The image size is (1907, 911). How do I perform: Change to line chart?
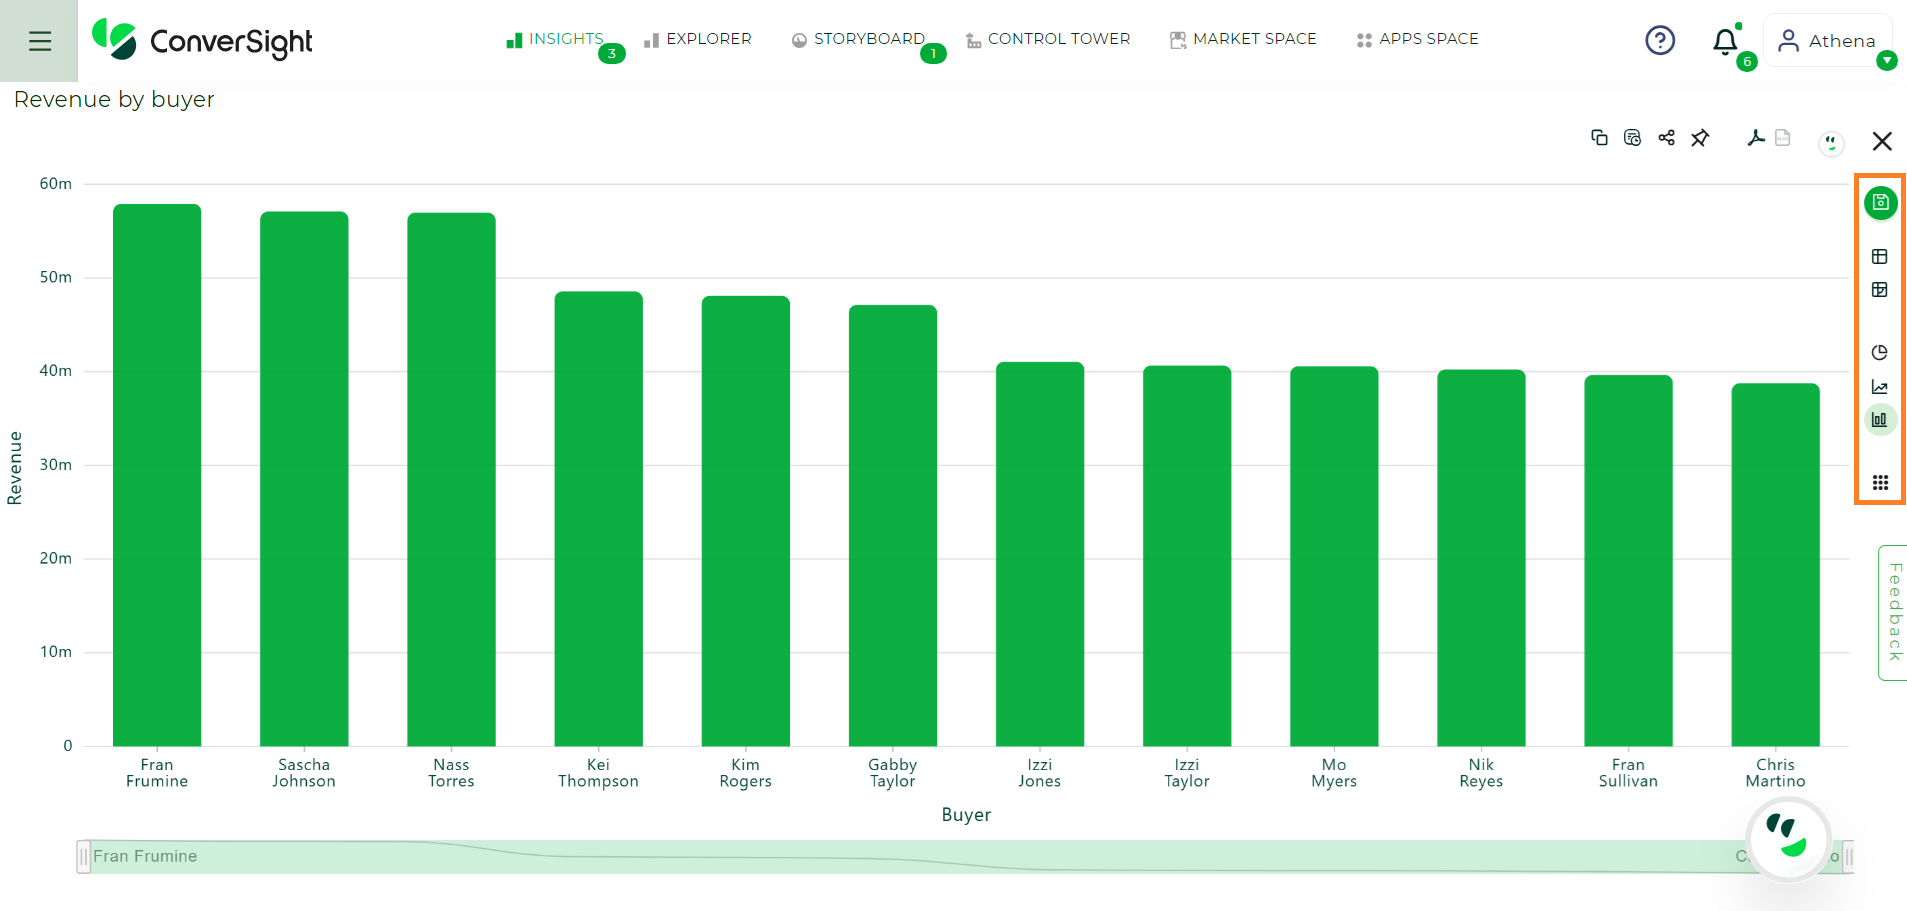click(x=1880, y=387)
